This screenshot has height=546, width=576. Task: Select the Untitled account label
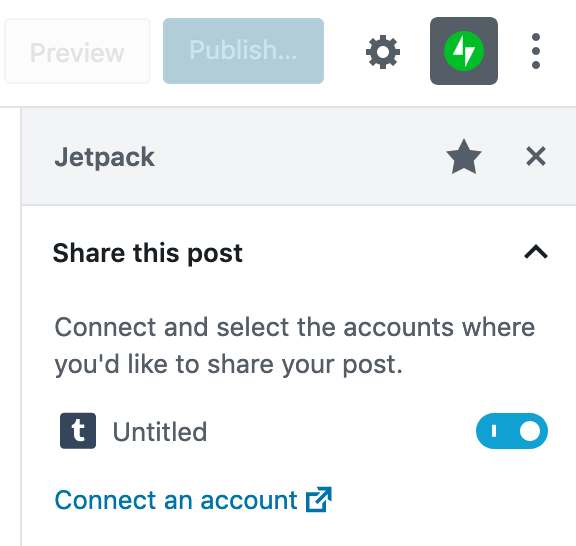point(160,432)
